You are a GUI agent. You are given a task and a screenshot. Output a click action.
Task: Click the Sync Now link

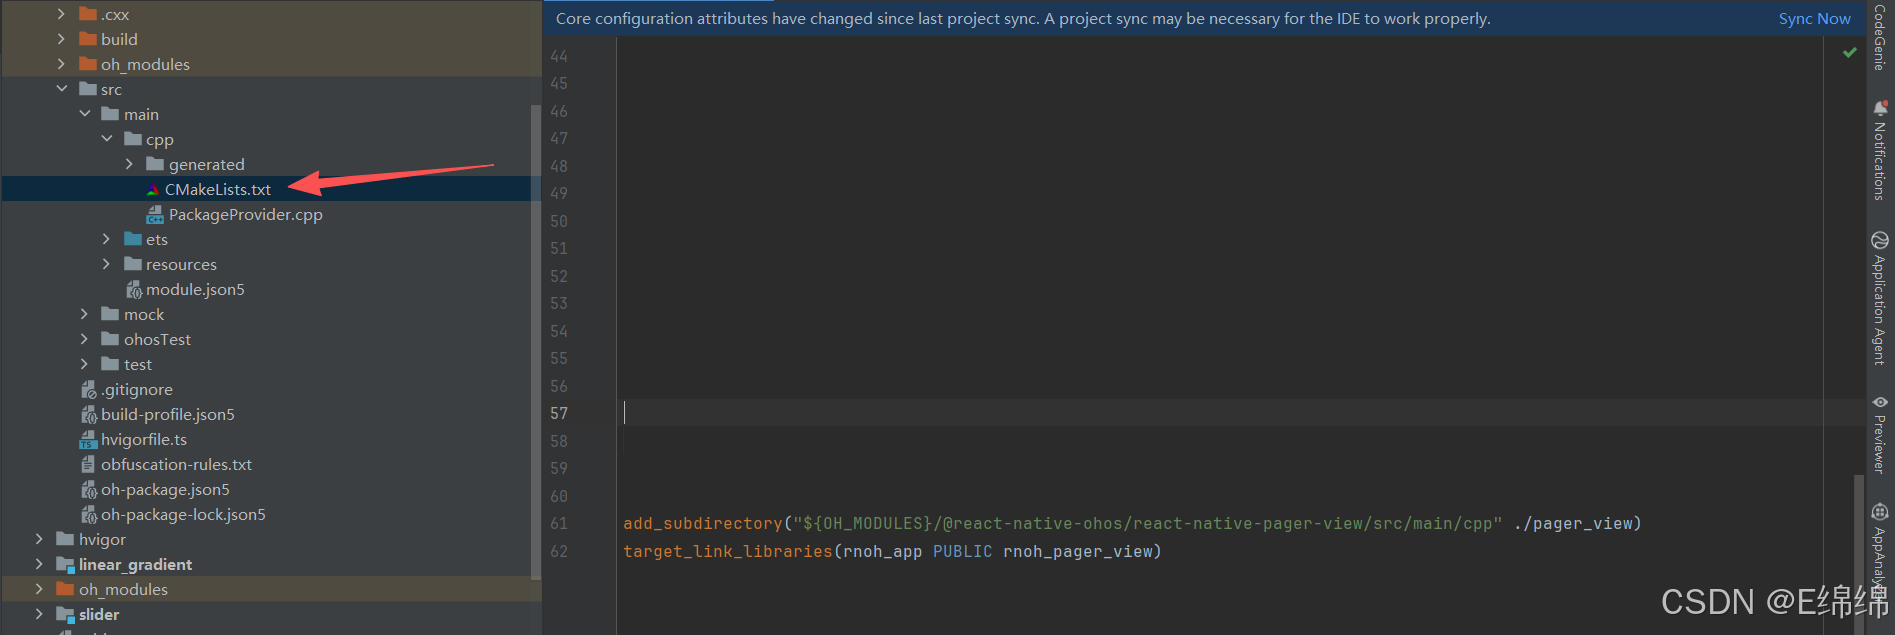point(1814,19)
